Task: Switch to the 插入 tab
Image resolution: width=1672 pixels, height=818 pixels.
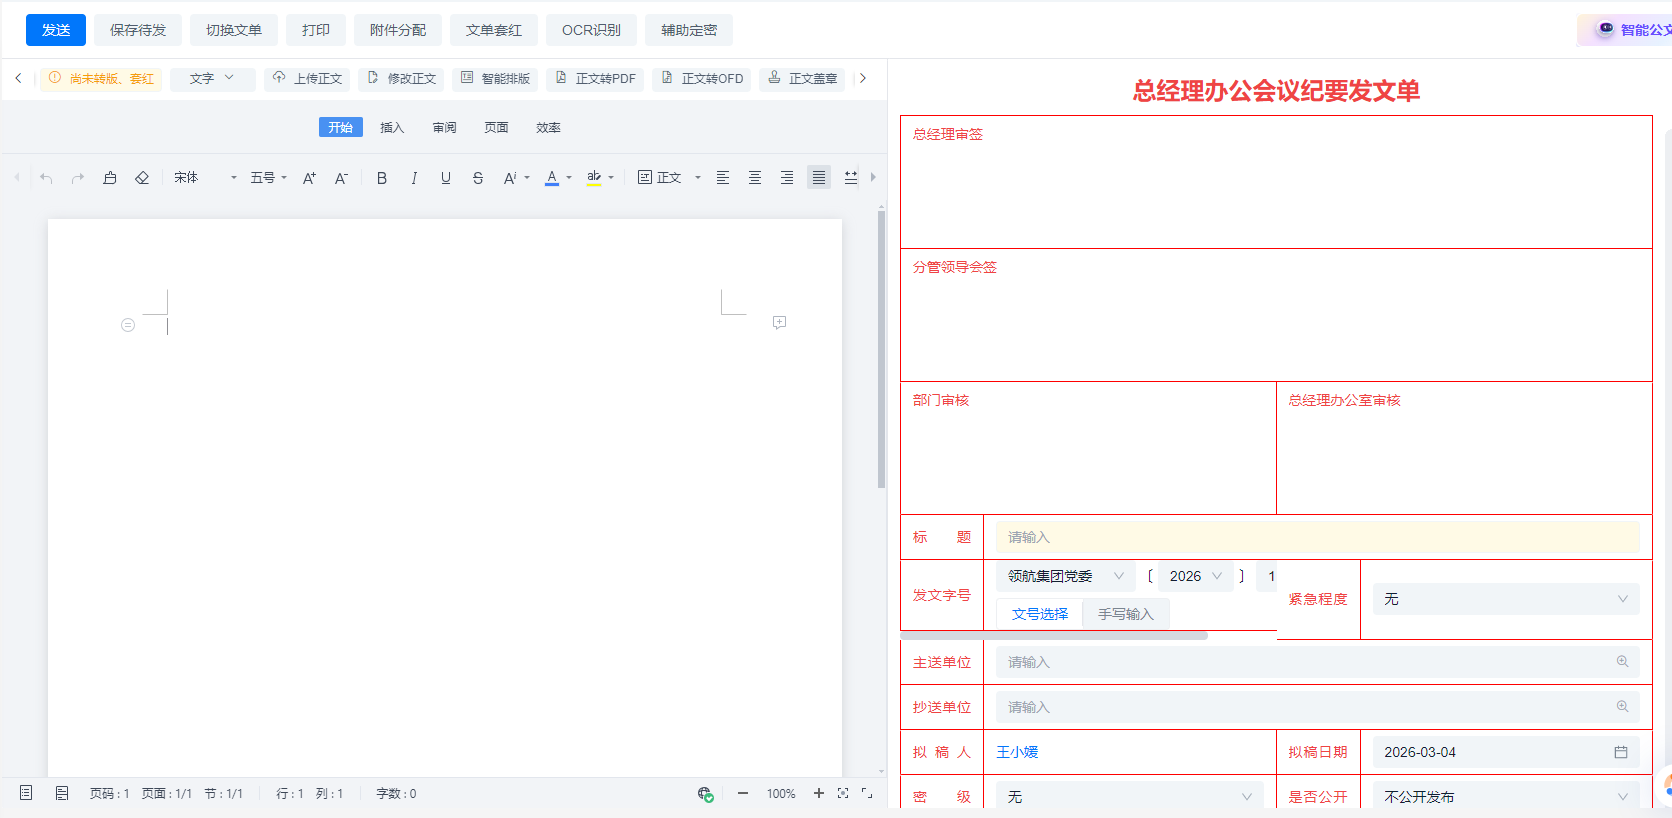Action: [392, 127]
